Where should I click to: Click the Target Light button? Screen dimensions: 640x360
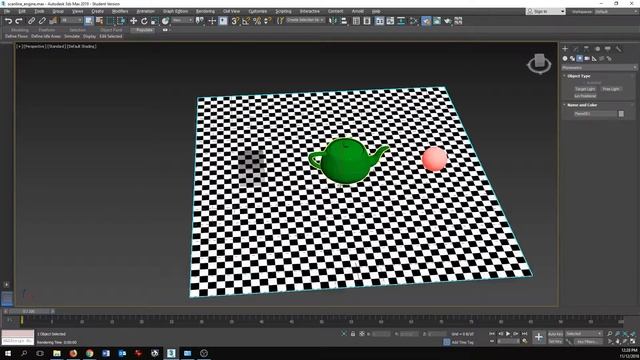click(585, 89)
